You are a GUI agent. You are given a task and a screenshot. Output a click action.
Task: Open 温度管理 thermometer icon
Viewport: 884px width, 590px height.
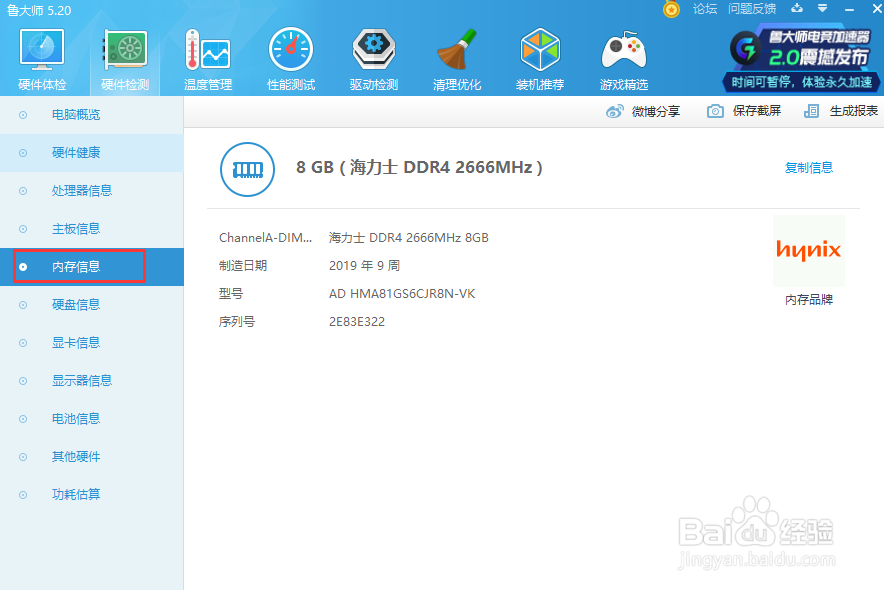(208, 59)
